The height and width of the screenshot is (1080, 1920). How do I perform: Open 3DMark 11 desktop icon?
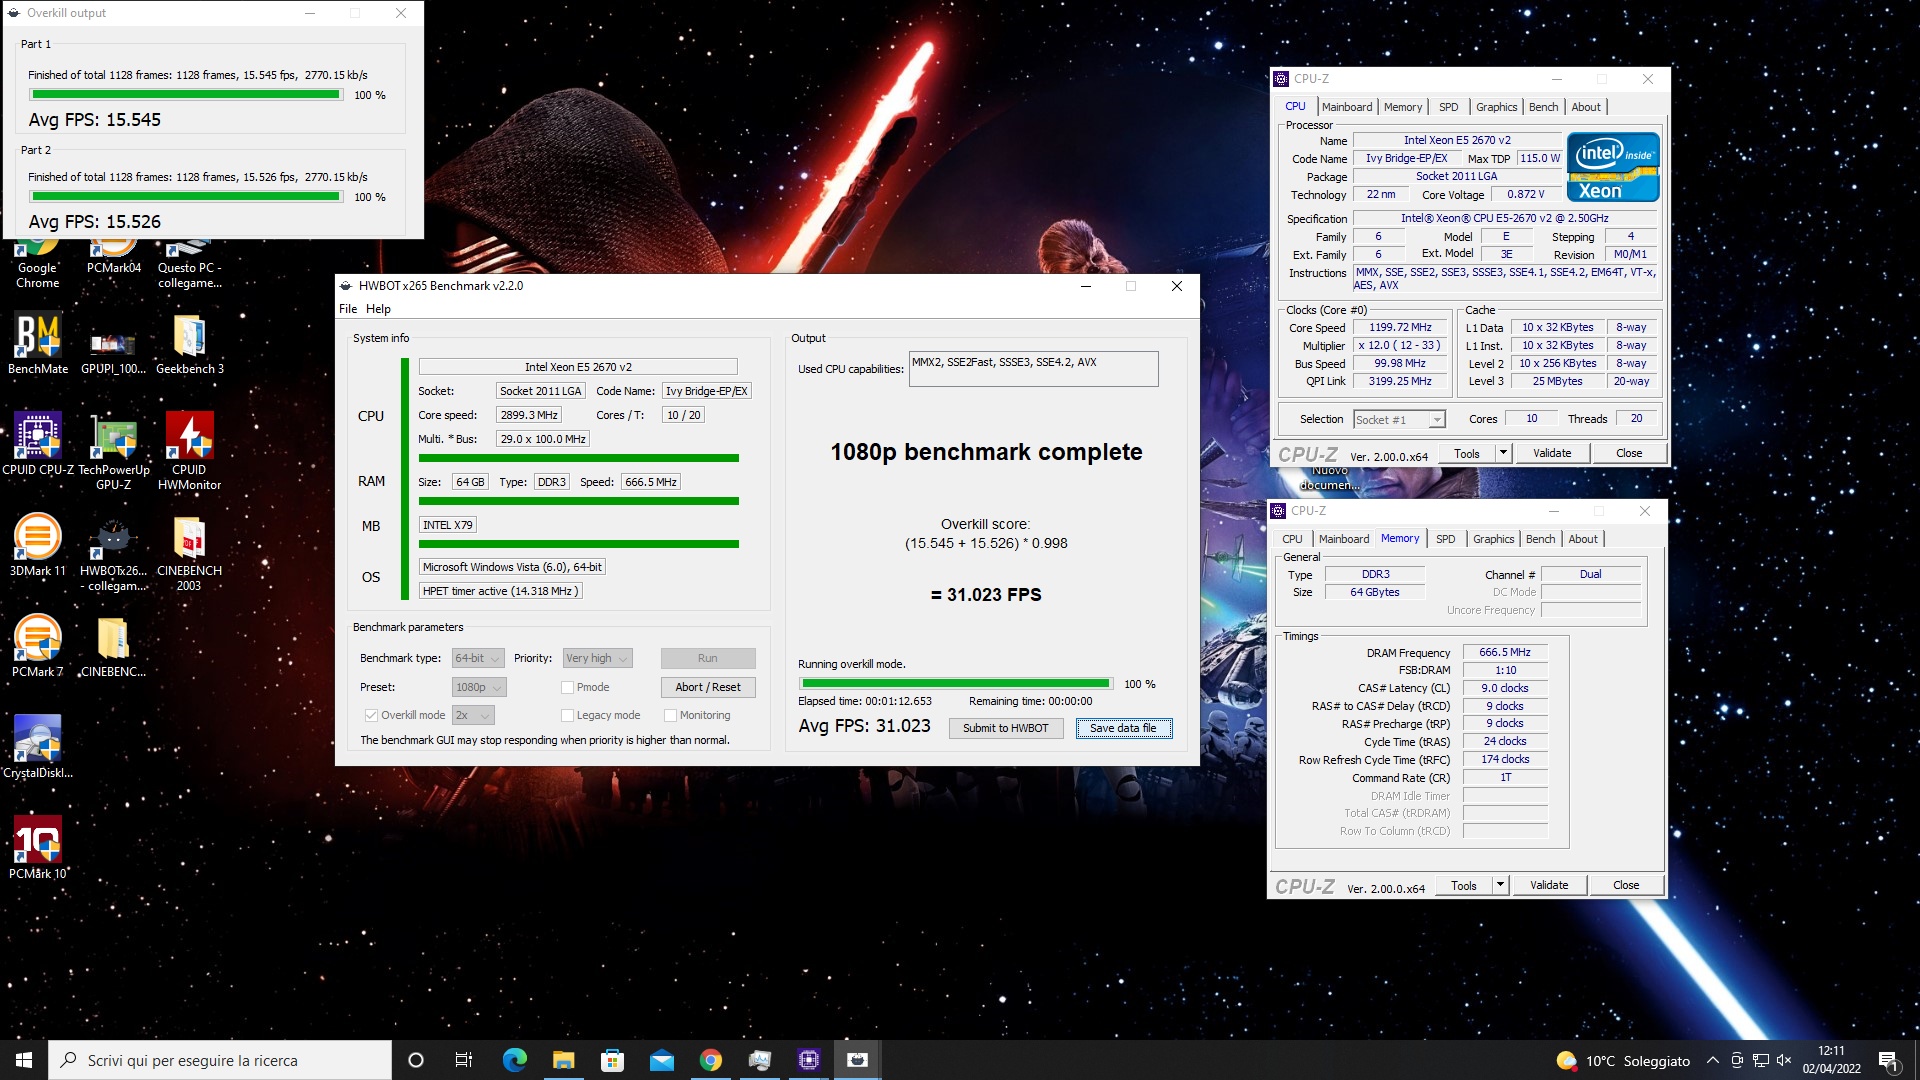click(x=38, y=546)
